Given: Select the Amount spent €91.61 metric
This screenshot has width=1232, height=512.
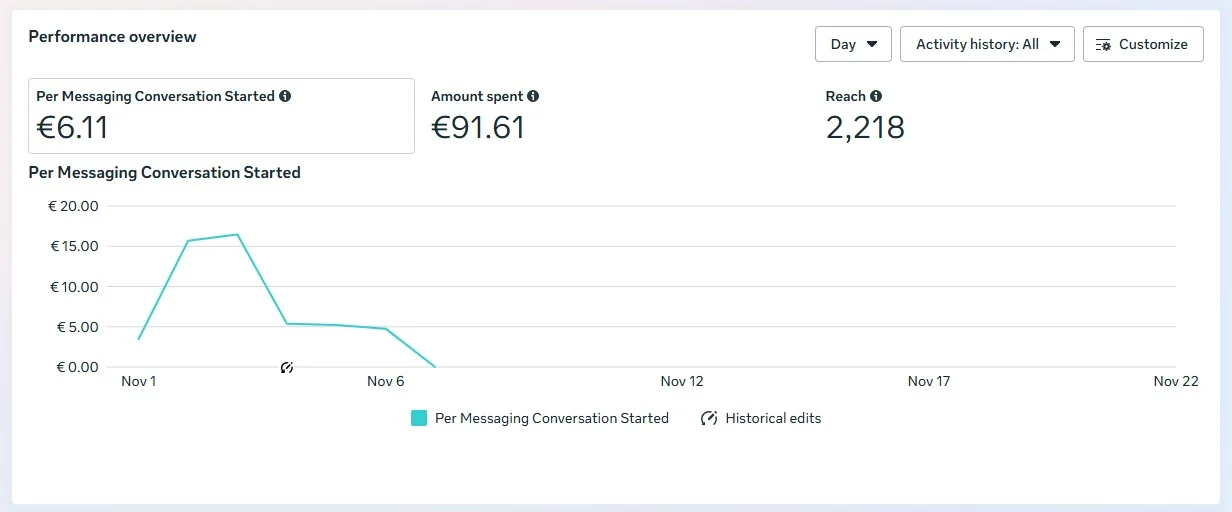Looking at the screenshot, I should [478, 127].
